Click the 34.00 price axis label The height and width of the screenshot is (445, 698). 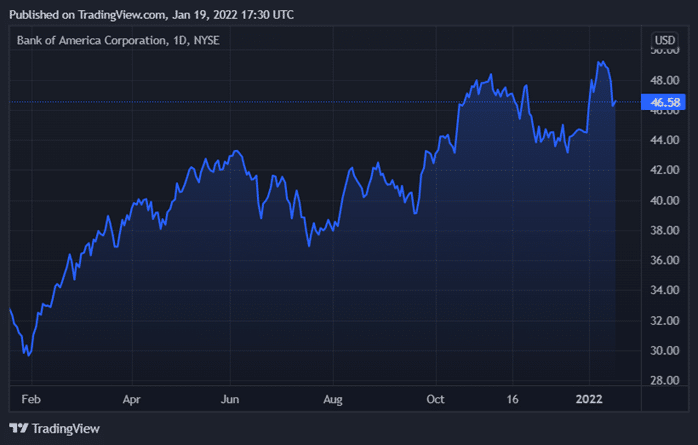(665, 290)
